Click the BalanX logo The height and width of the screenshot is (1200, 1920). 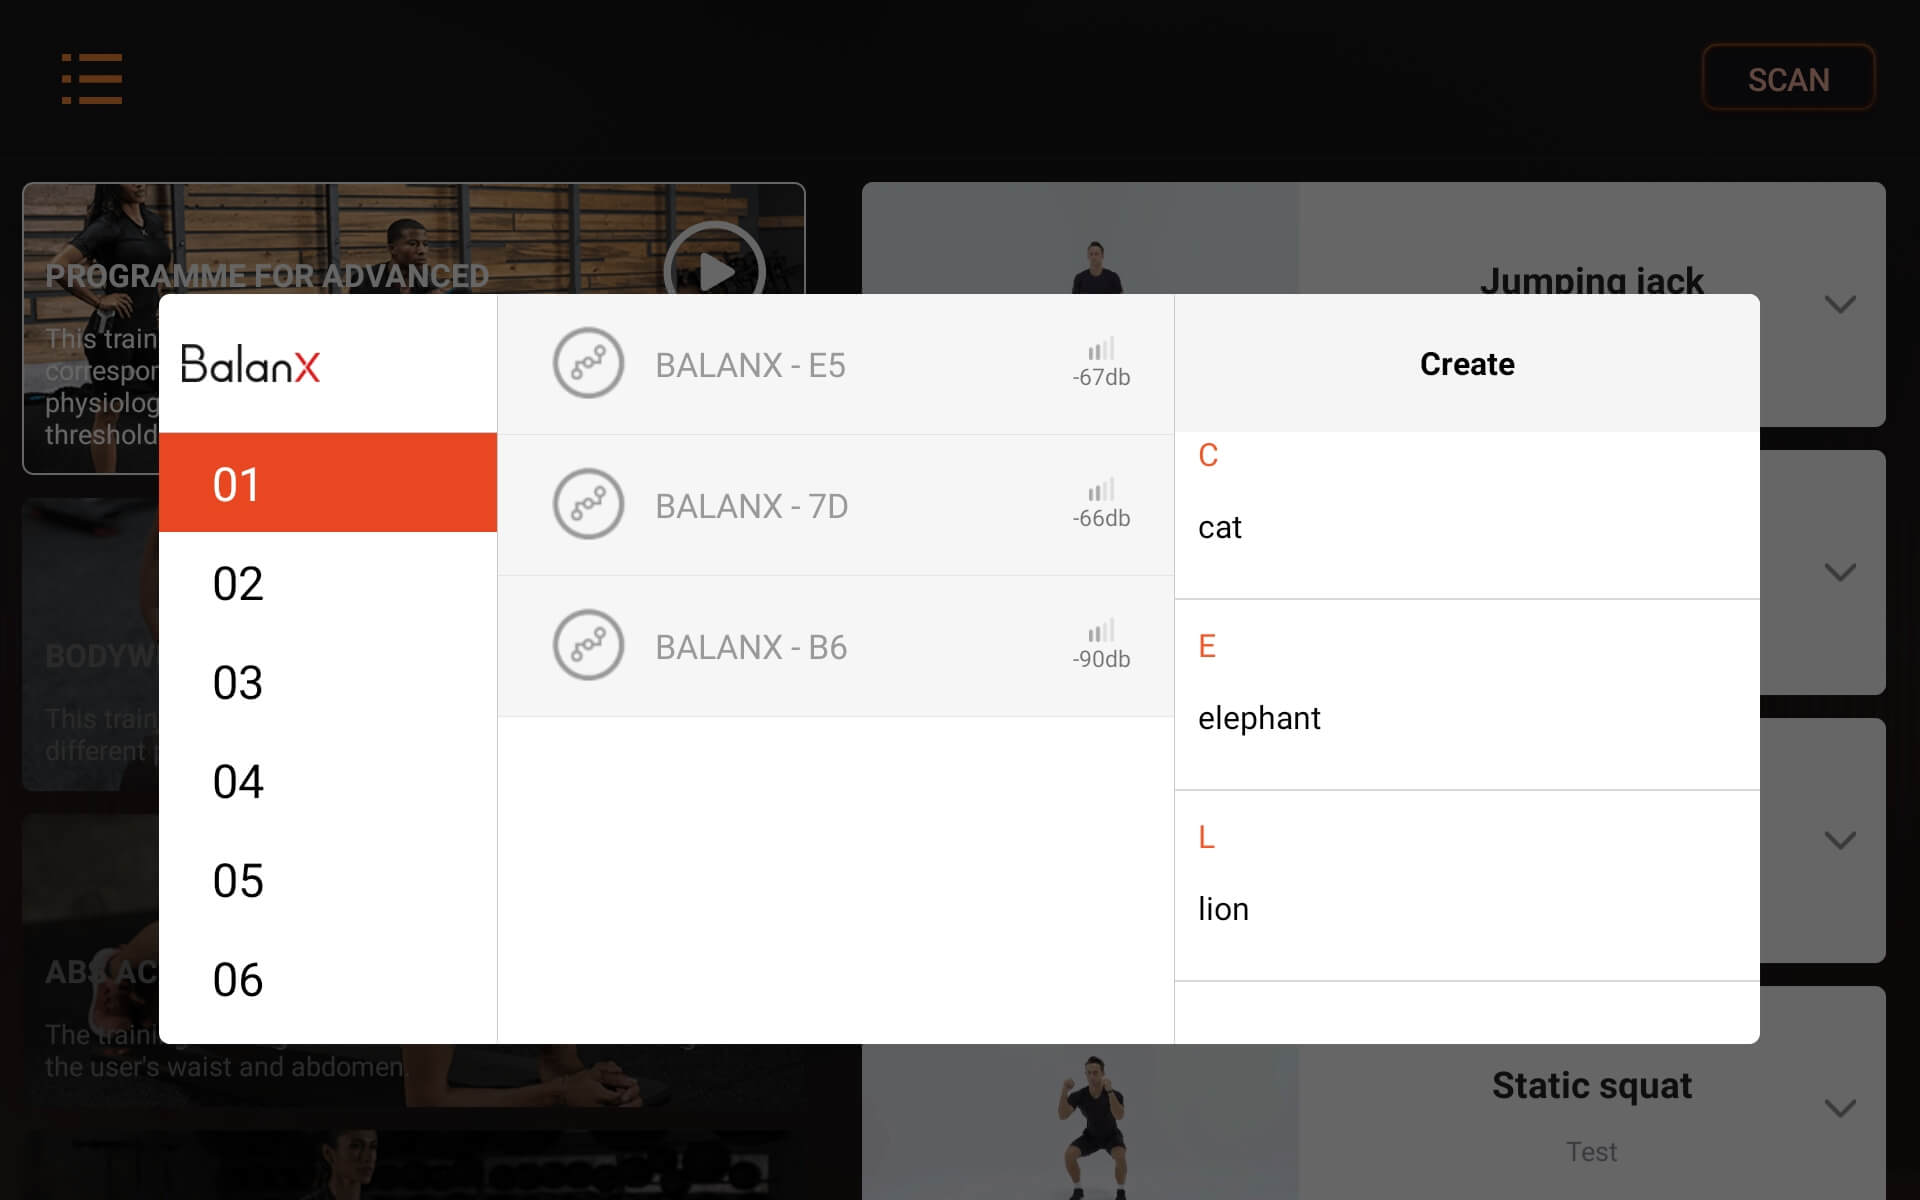click(x=250, y=364)
